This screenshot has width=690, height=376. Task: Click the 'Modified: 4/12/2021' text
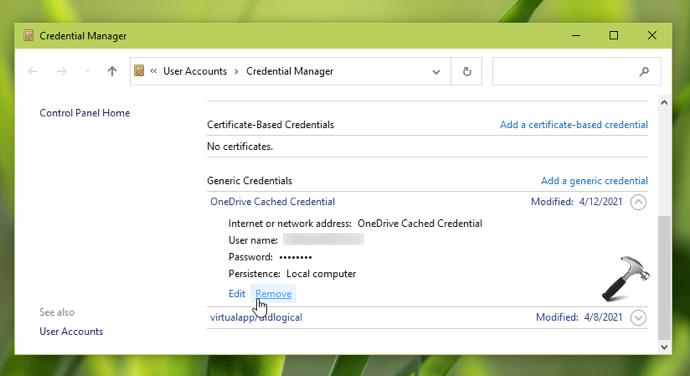[576, 202]
